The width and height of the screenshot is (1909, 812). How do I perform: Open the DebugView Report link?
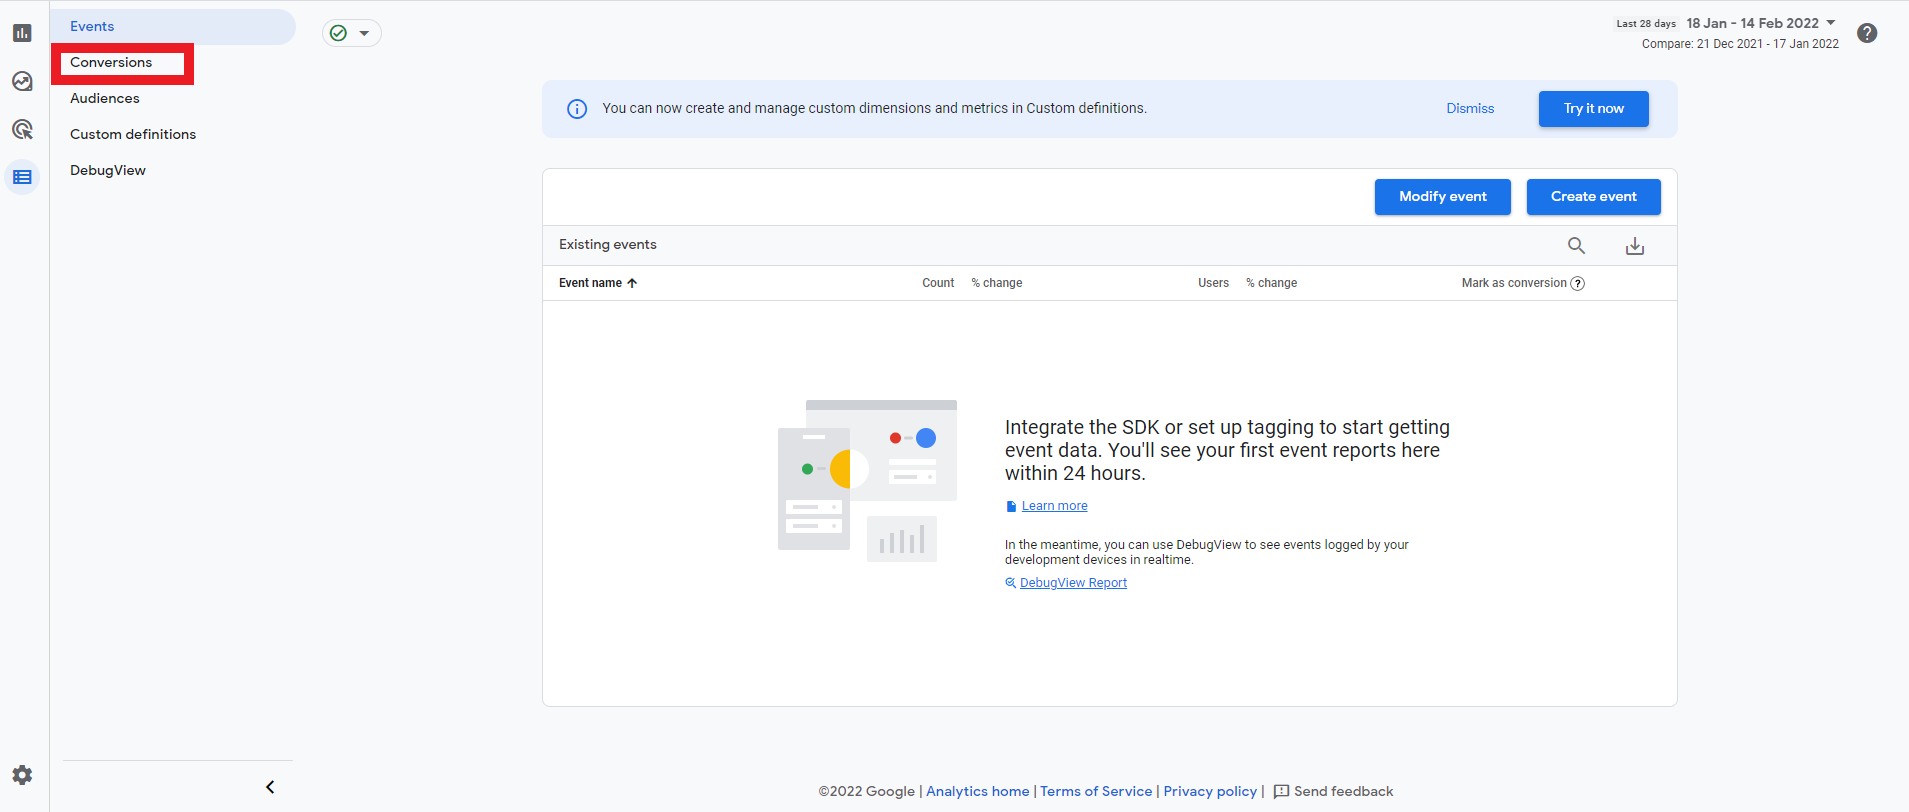(x=1073, y=583)
